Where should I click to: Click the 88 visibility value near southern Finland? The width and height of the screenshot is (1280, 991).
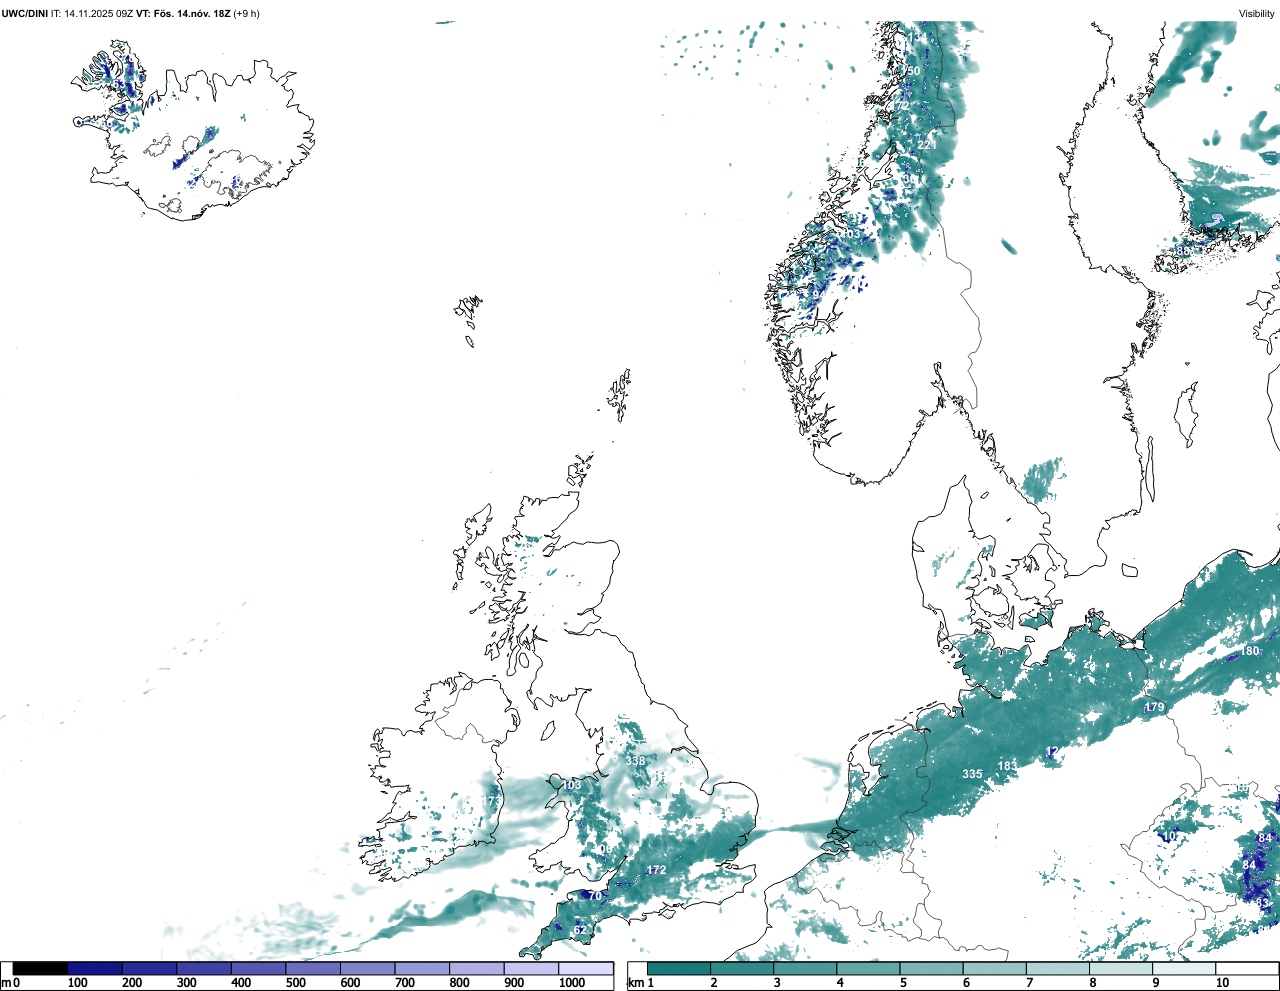[x=1183, y=251]
